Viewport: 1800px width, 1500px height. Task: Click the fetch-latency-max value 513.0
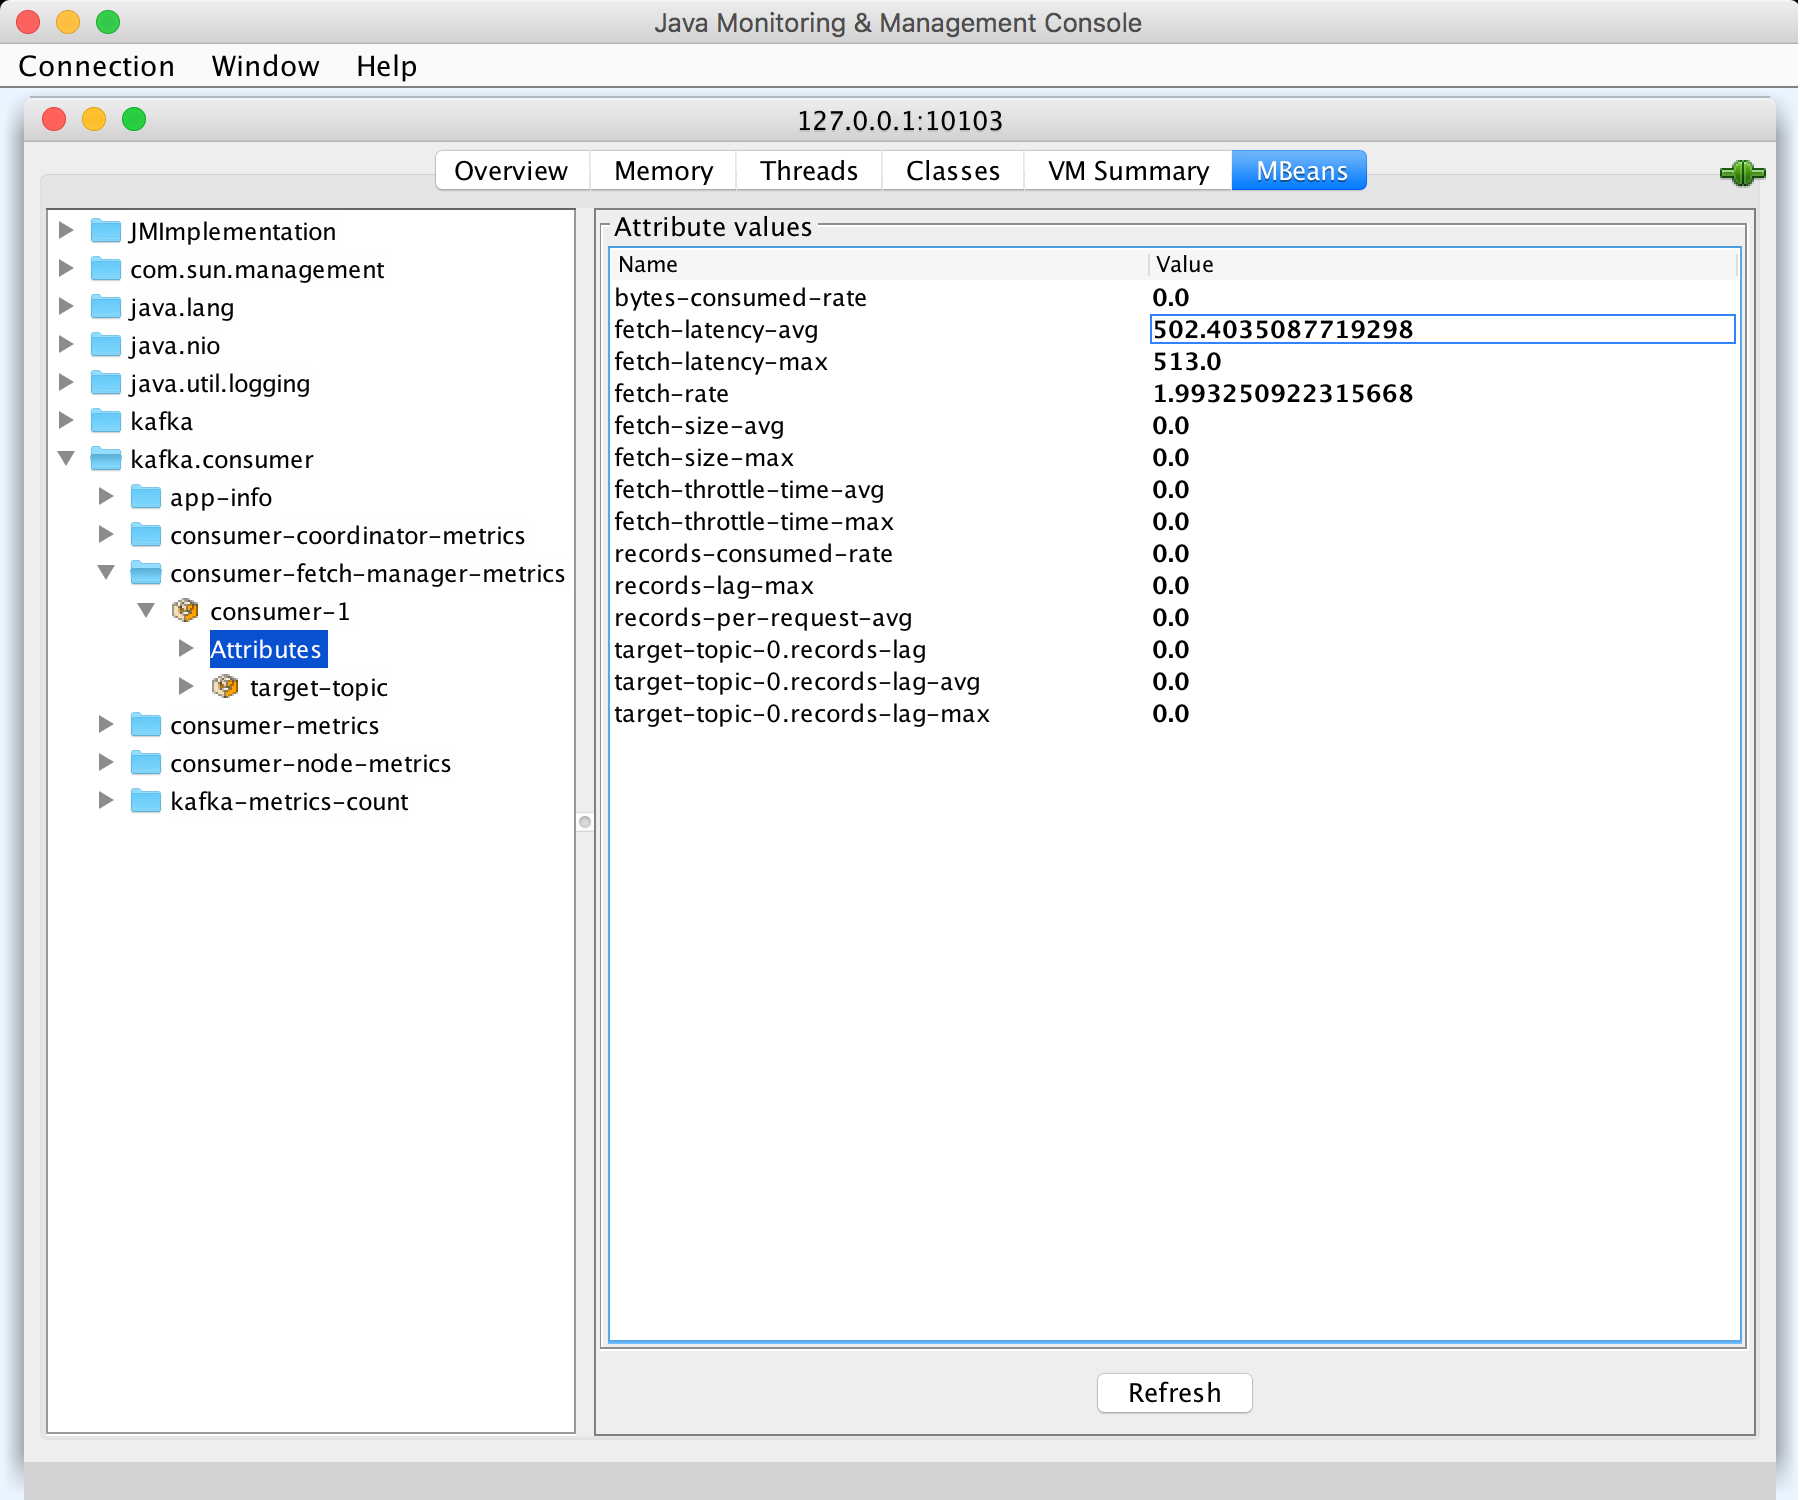[x=1187, y=361]
